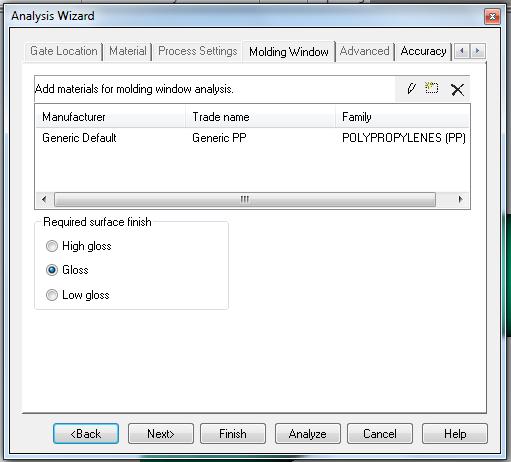Click the materials list horizontal scrollbar thumb

245,199
